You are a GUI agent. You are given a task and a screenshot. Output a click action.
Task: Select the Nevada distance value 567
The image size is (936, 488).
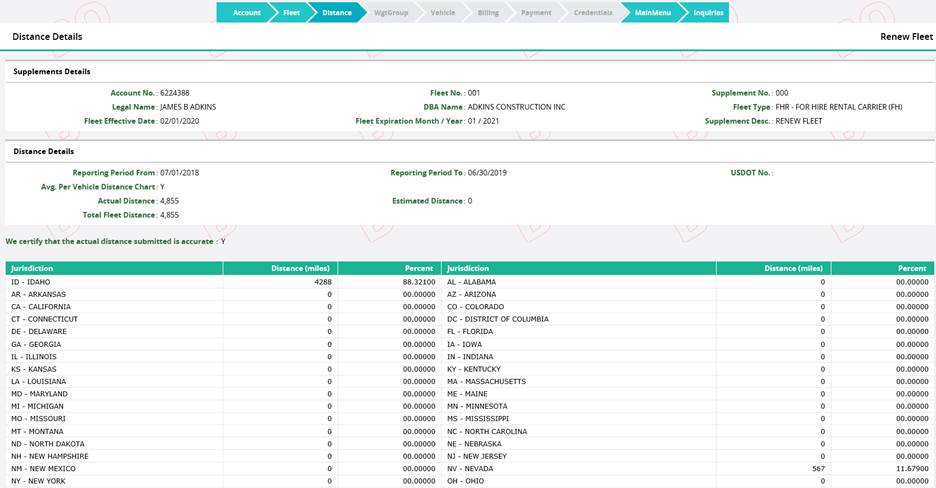(x=818, y=469)
